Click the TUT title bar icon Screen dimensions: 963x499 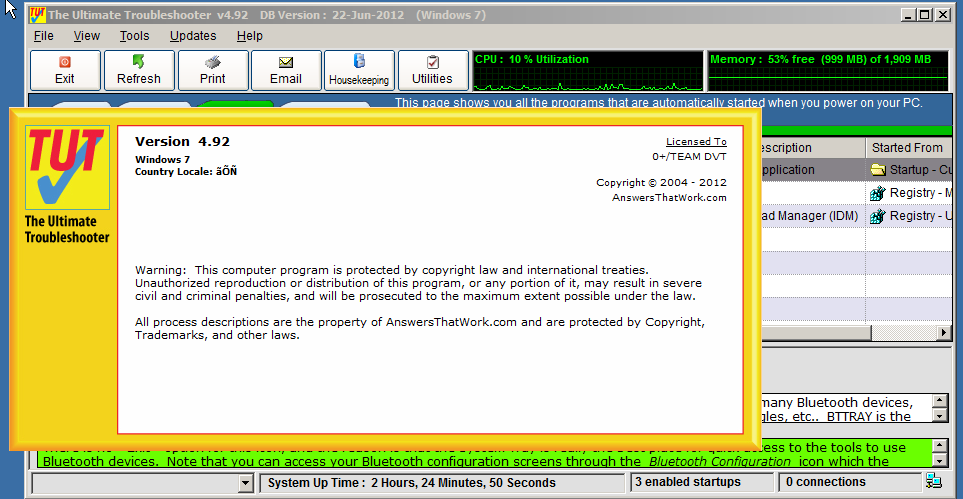[37, 15]
